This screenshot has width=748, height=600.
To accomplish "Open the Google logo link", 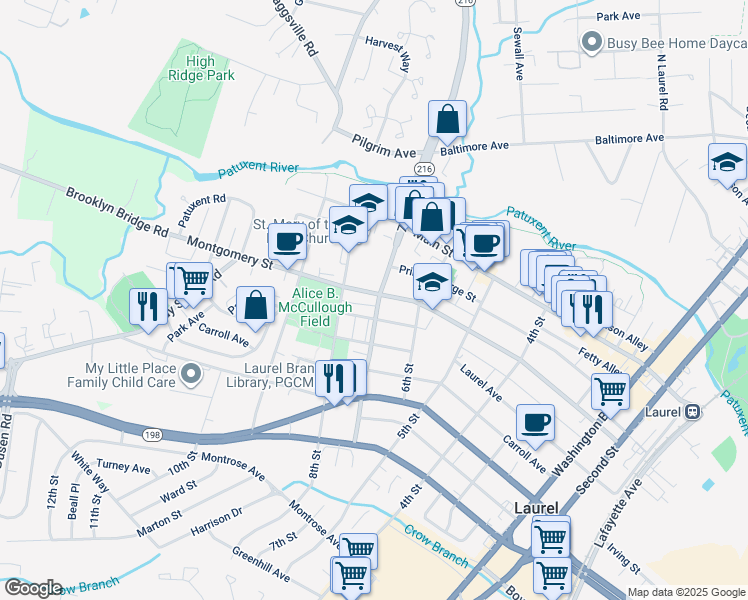I will pyautogui.click(x=31, y=588).
